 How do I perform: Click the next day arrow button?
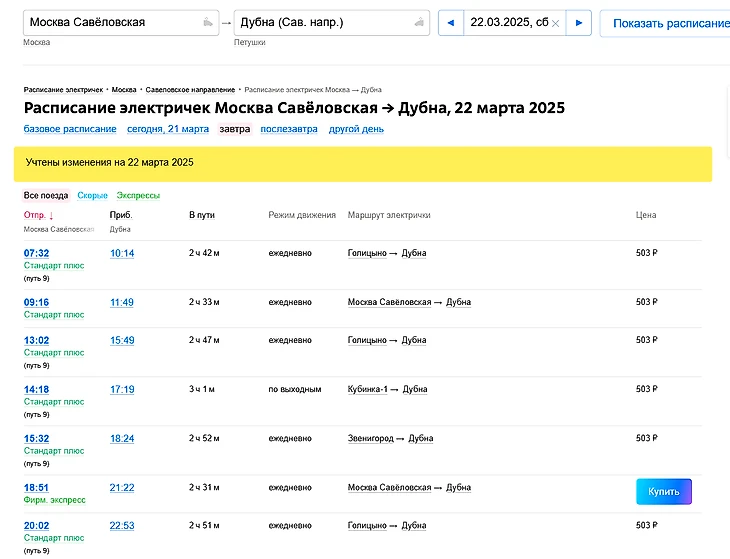tap(579, 23)
